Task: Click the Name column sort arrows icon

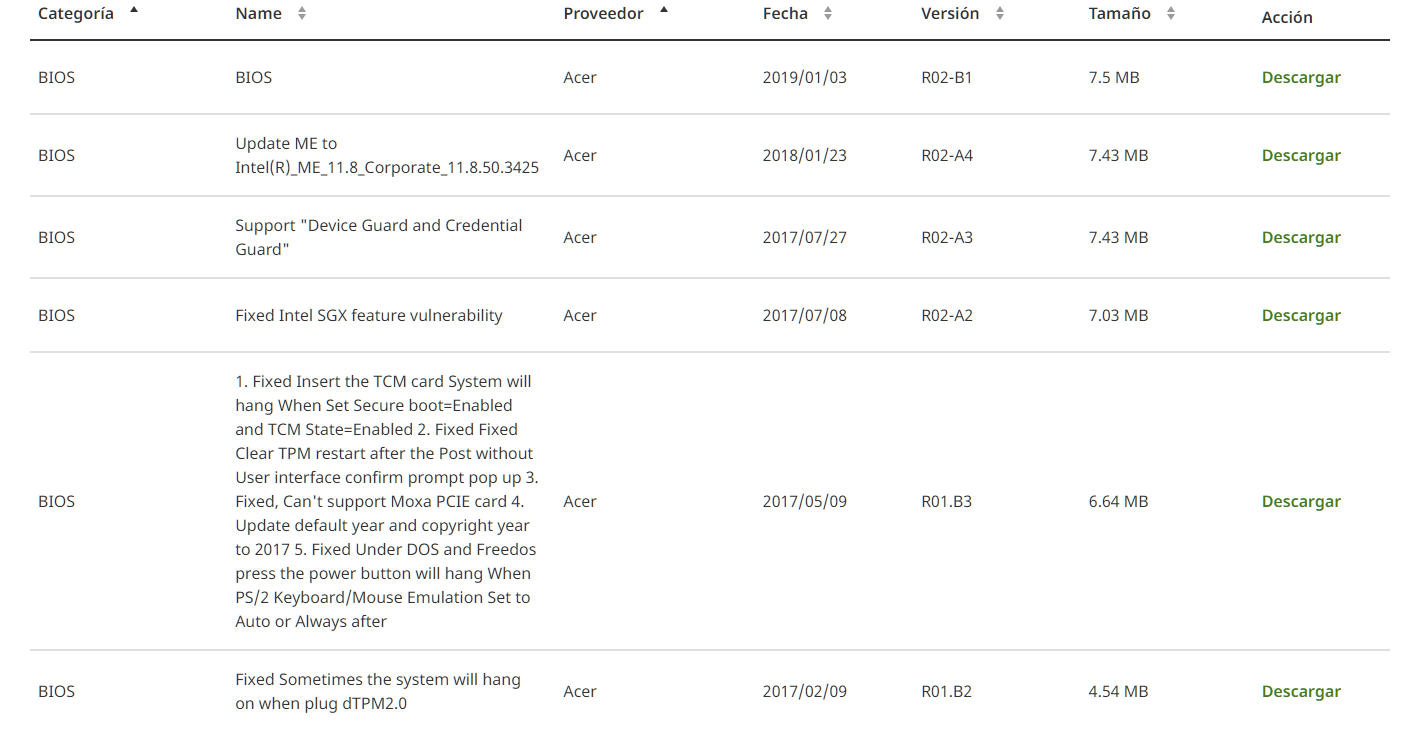Action: pyautogui.click(x=302, y=14)
